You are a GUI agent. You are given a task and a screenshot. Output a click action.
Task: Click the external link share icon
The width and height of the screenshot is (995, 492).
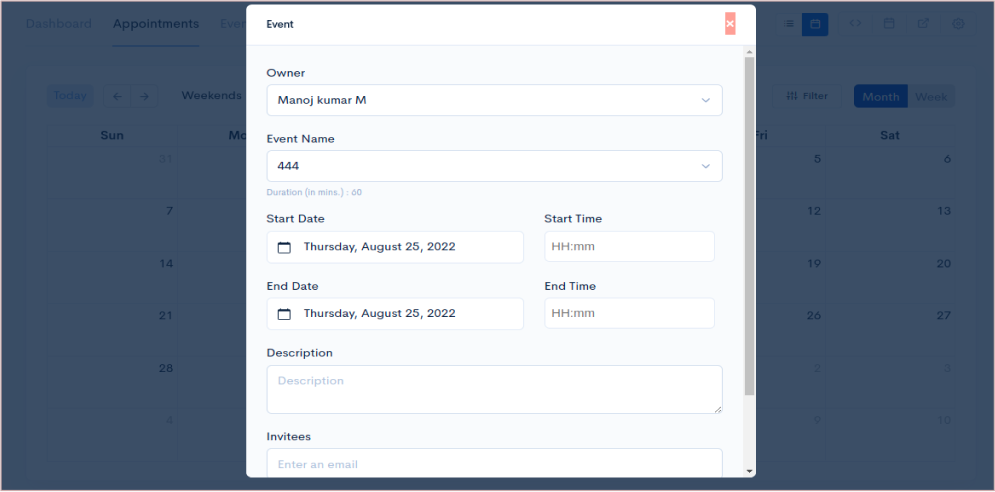click(923, 24)
